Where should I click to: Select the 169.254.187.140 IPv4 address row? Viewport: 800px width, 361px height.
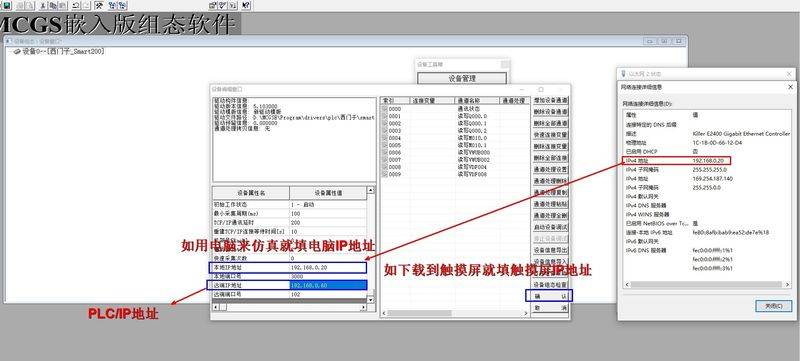(x=706, y=179)
